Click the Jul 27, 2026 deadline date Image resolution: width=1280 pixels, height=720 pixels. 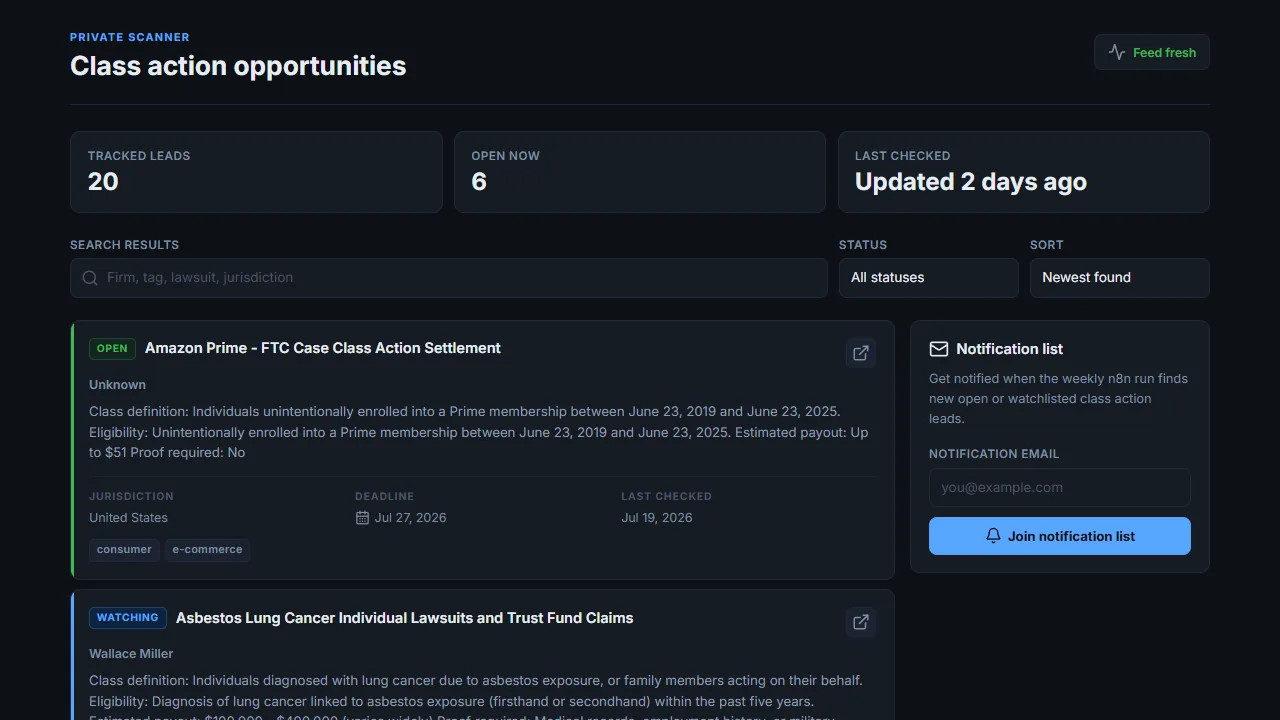(411, 518)
